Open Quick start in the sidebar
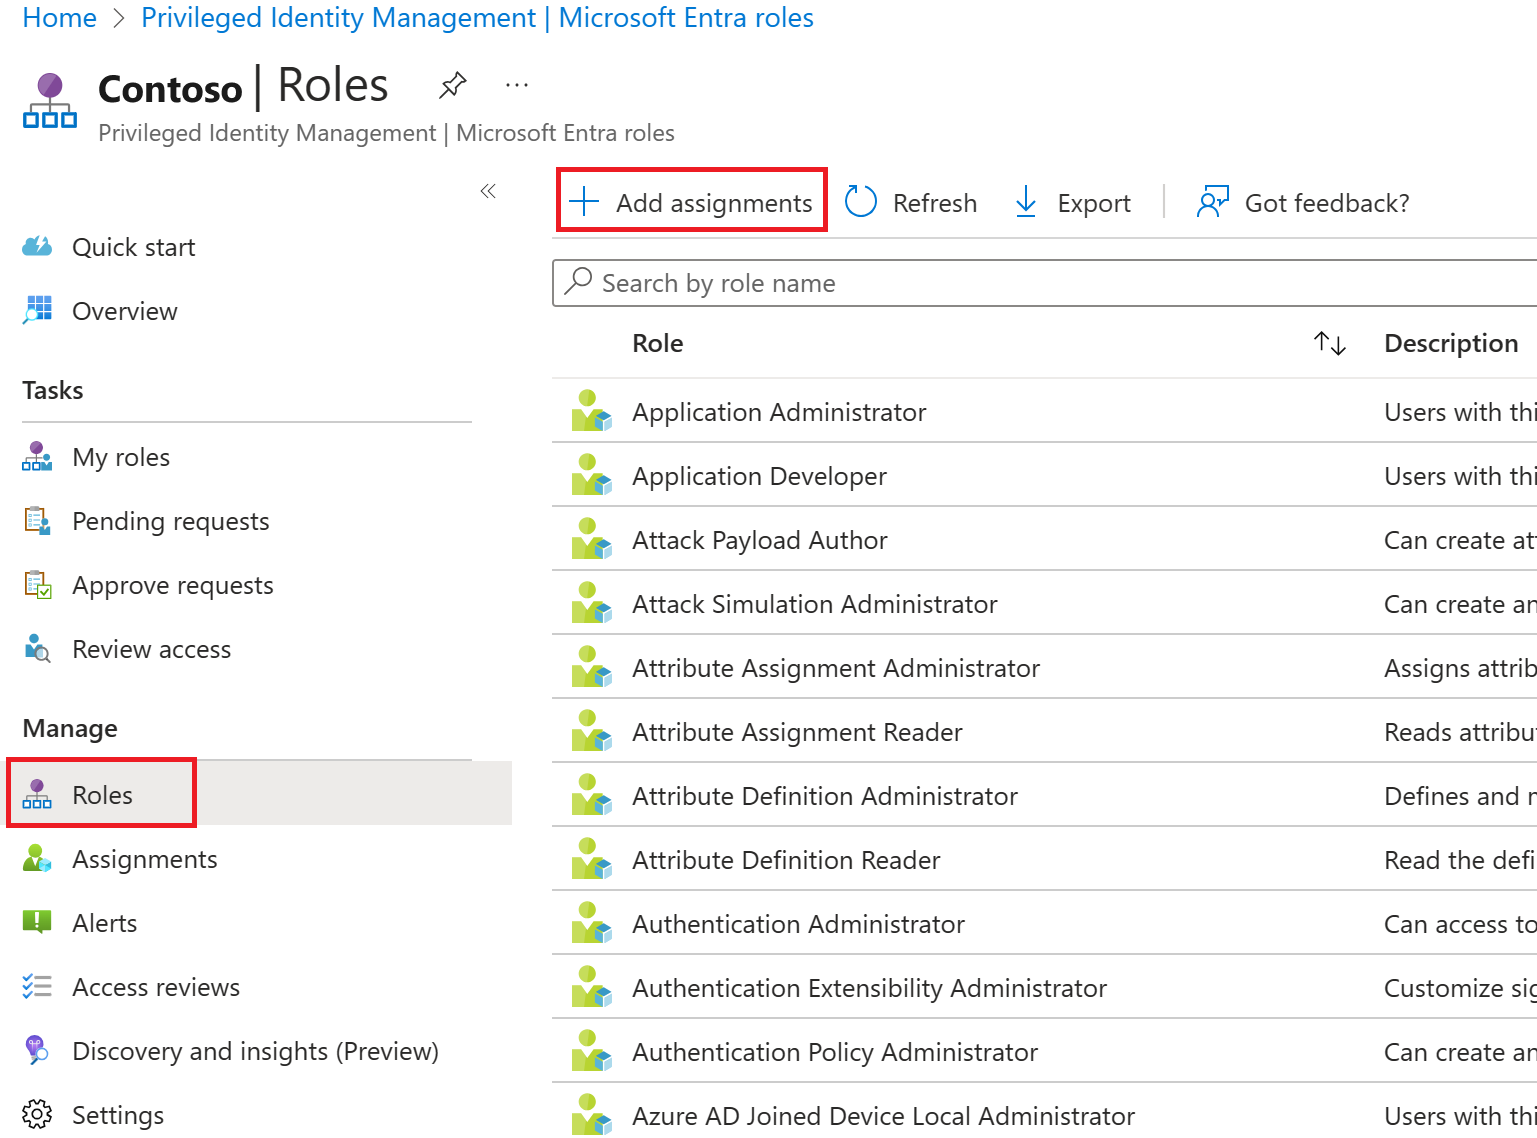Viewport: 1537px width, 1138px height. coord(133,247)
